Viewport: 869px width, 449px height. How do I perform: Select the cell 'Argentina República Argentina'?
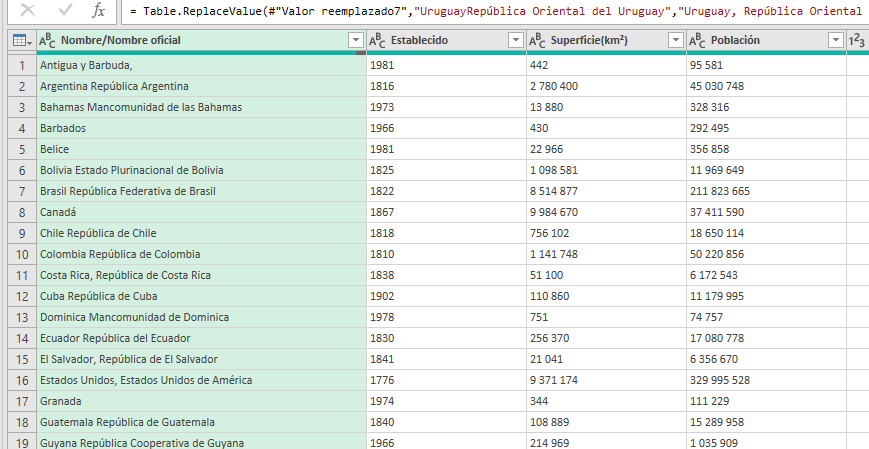coord(200,86)
